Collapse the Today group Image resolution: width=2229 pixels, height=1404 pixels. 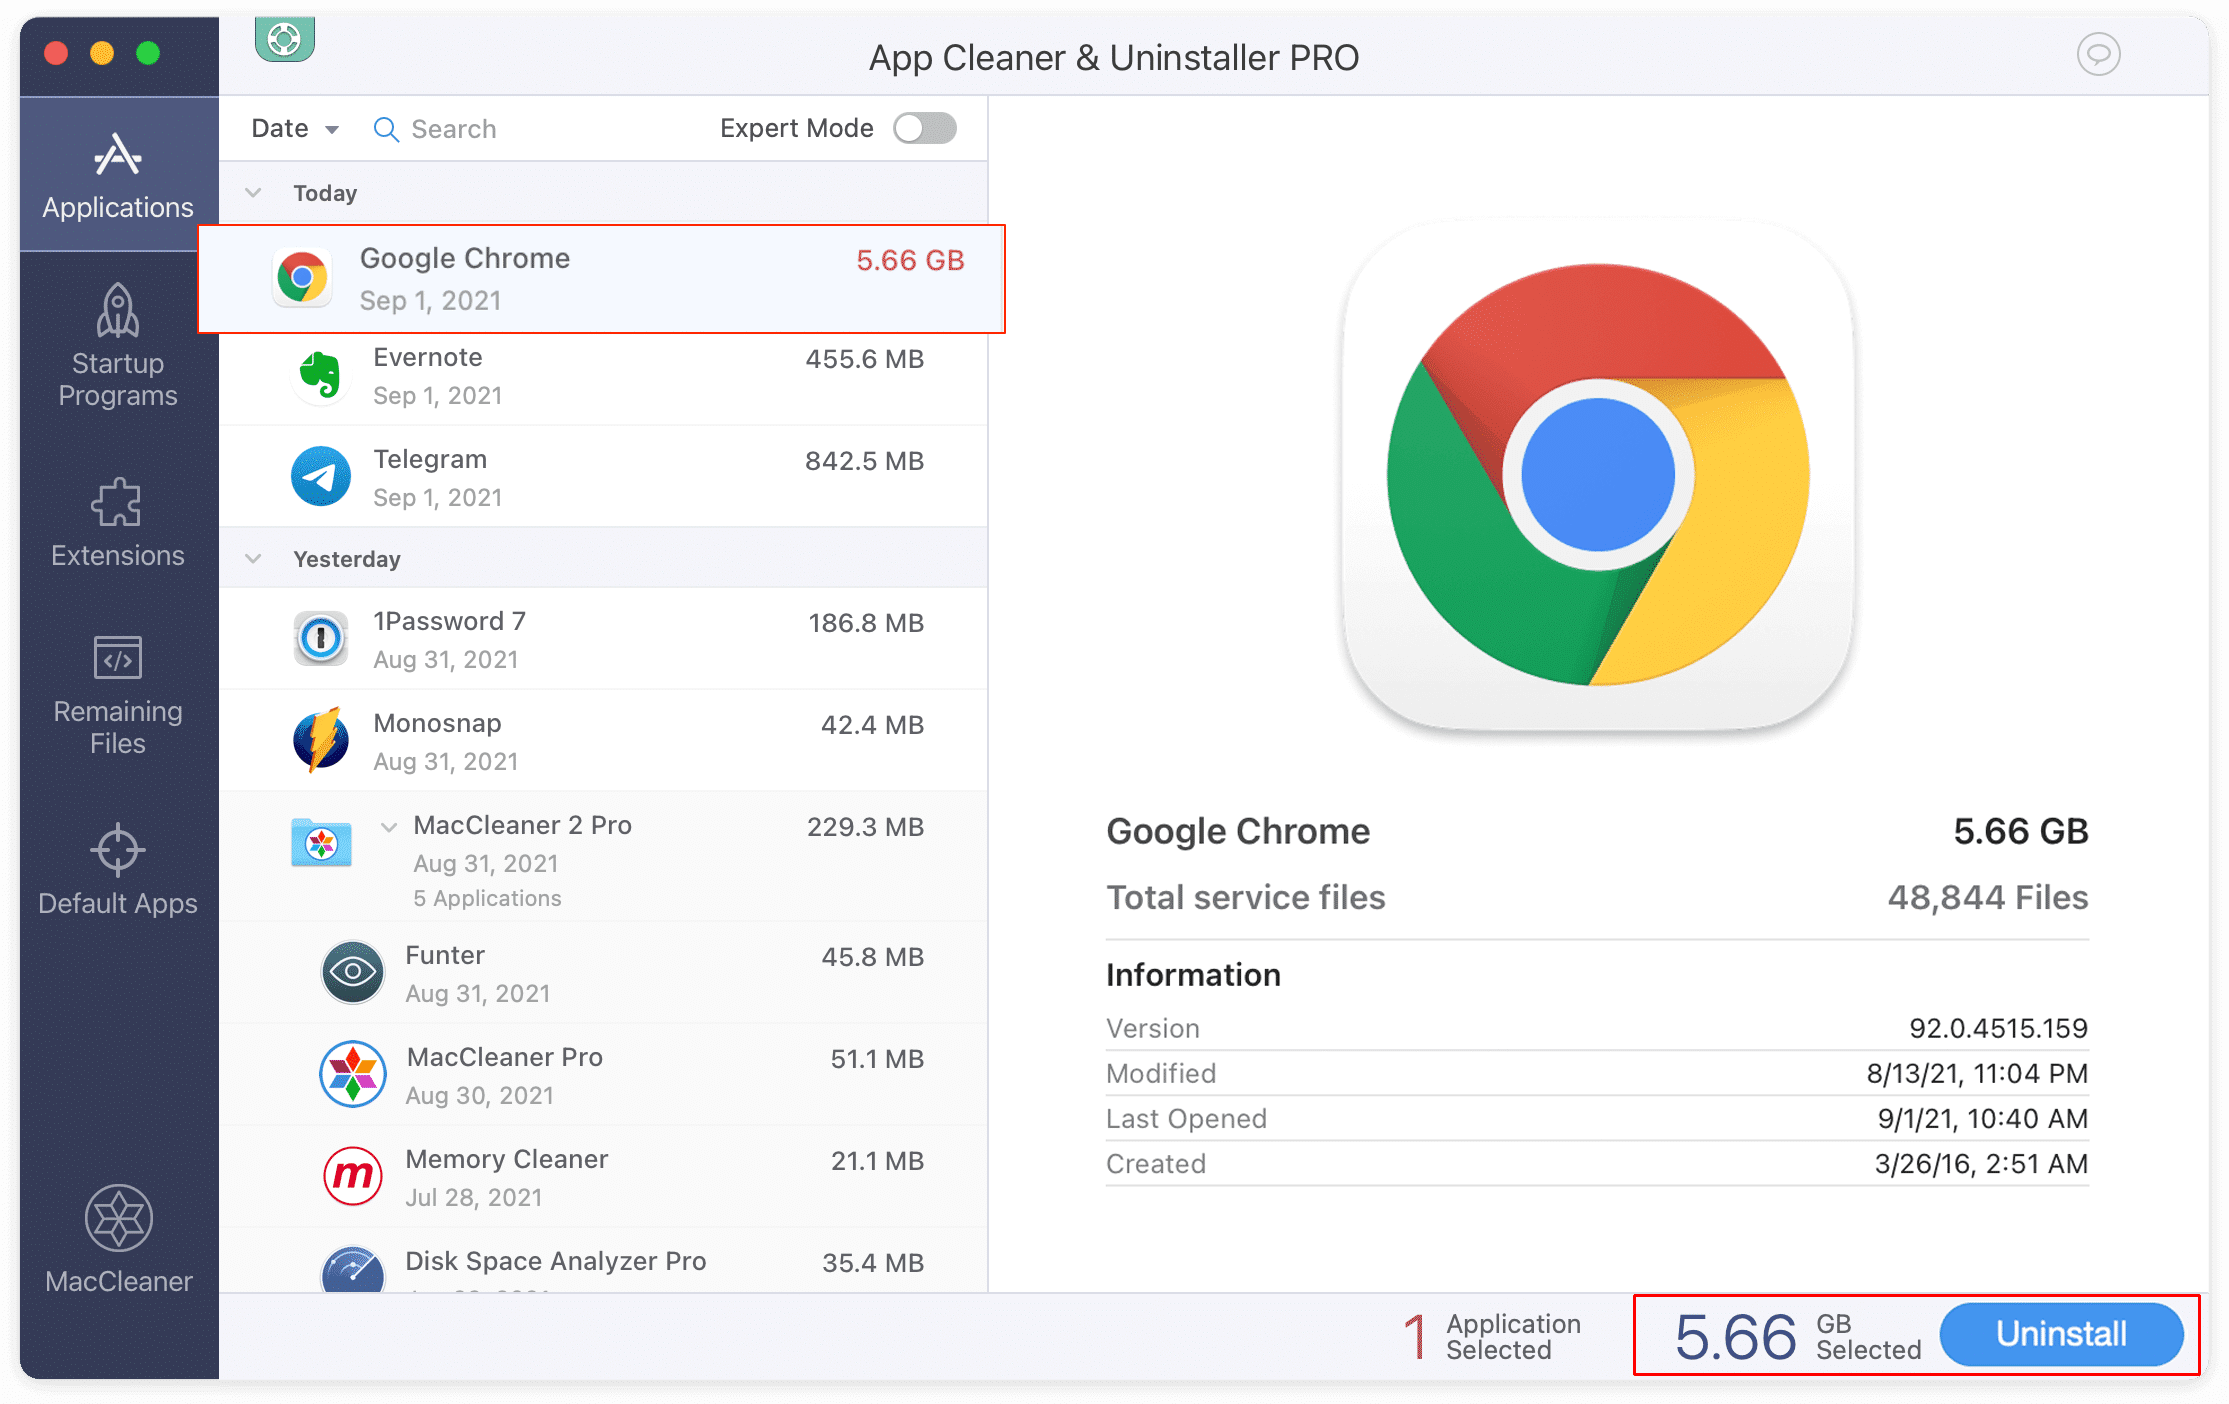254,192
